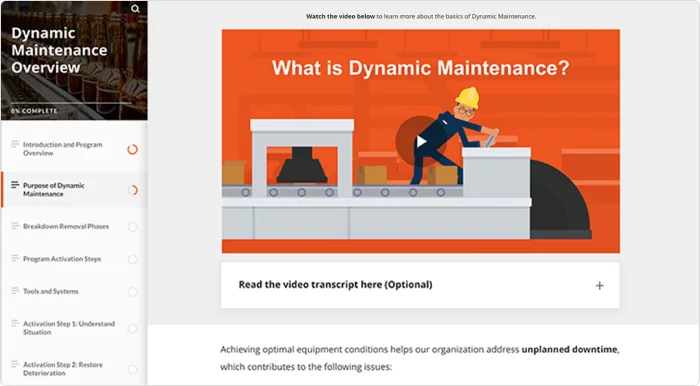700x386 pixels.
Task: Click the 0% COMPLETE progress bar
Action: [x=71, y=103]
